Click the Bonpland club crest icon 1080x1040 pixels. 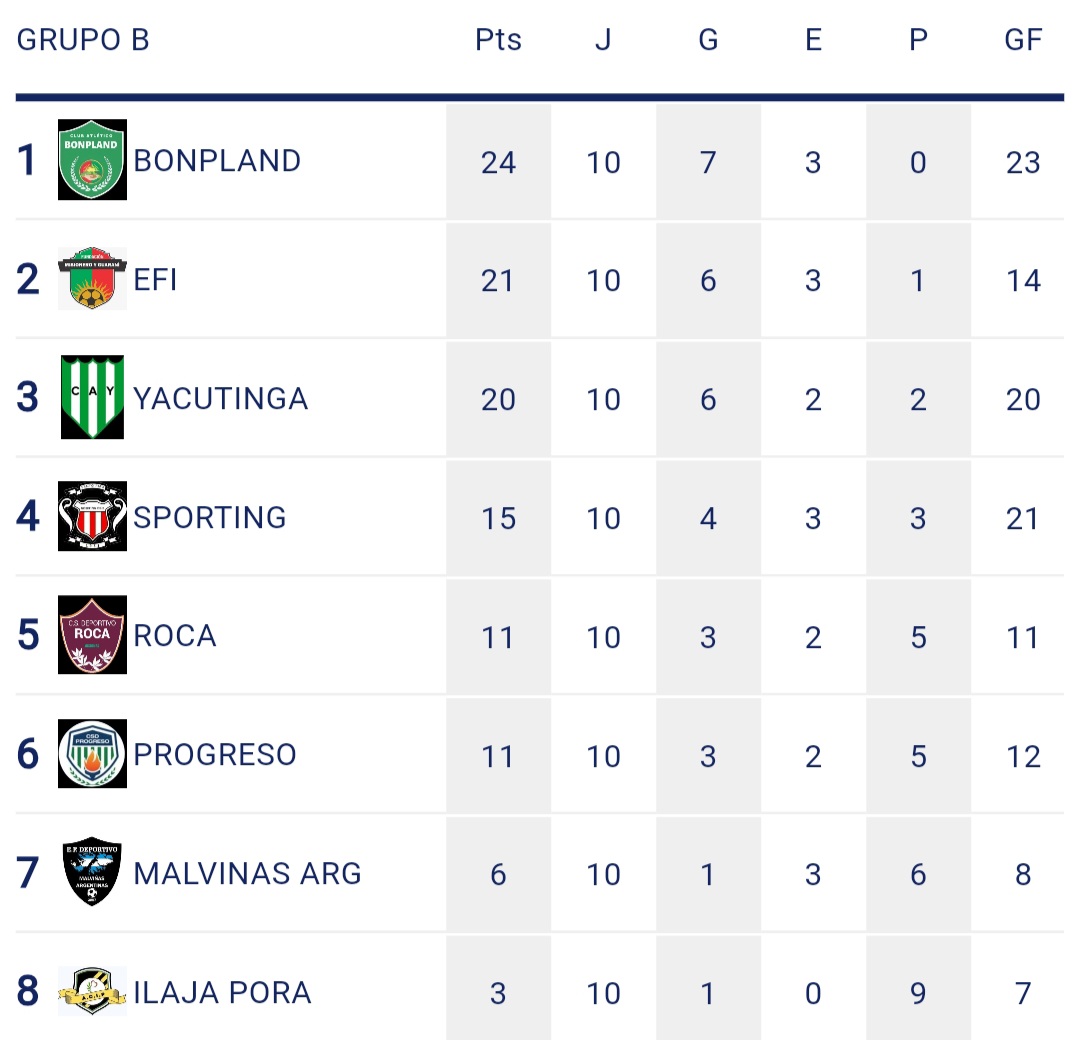click(92, 160)
